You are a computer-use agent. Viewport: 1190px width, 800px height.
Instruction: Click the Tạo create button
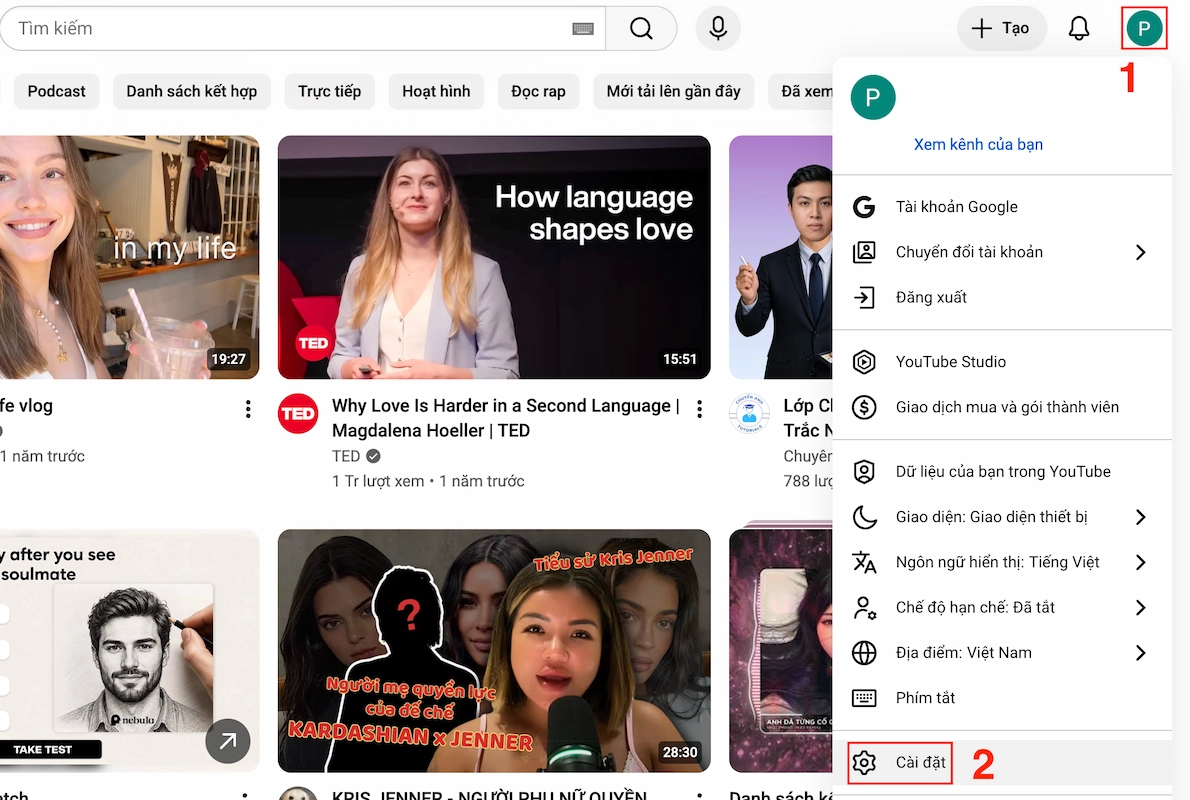1002,29
